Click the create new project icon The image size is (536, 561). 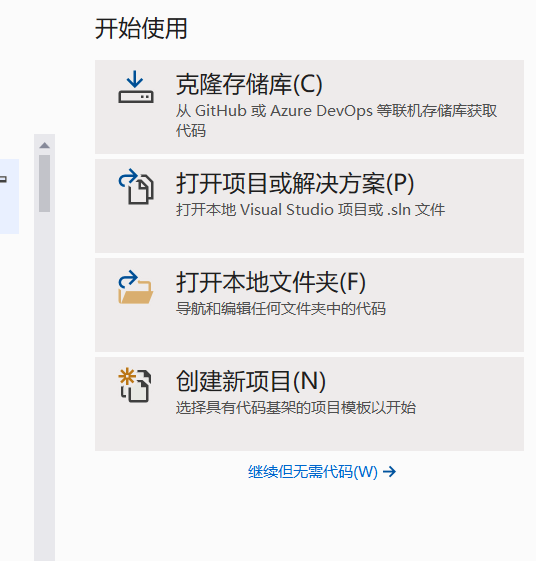pos(135,385)
